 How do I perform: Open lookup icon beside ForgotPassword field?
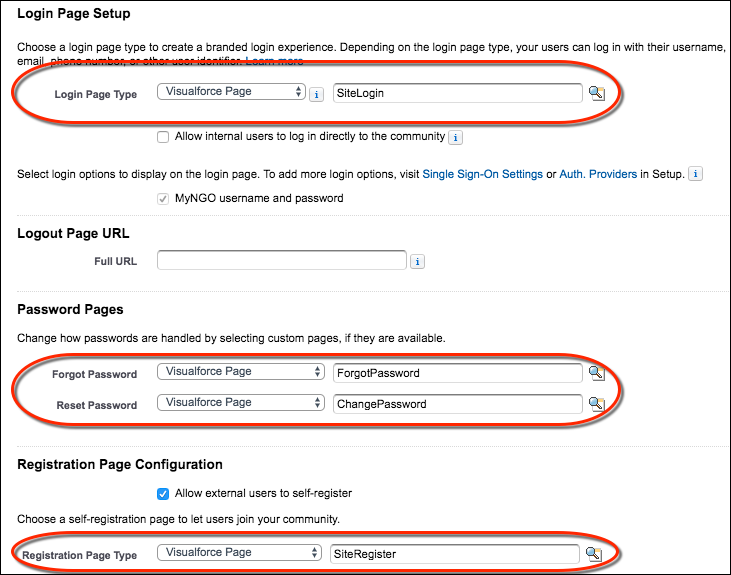pyautogui.click(x=596, y=373)
